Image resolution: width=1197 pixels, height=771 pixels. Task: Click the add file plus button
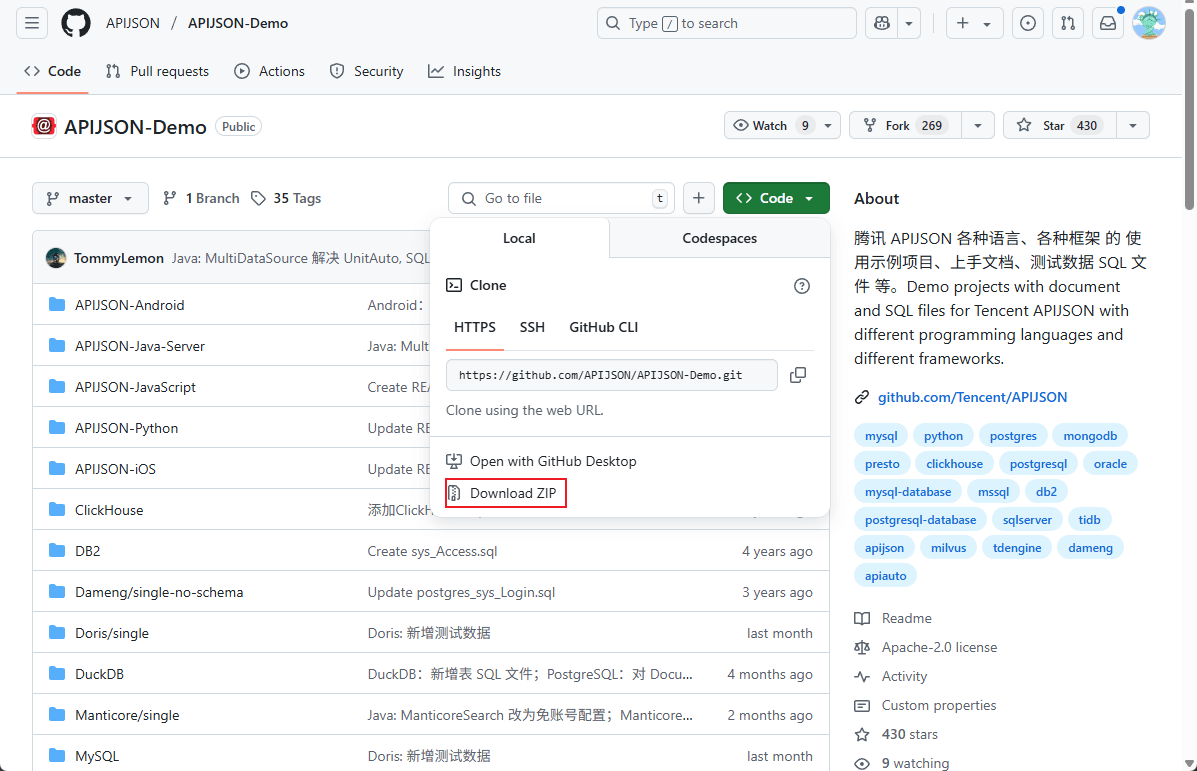699,198
